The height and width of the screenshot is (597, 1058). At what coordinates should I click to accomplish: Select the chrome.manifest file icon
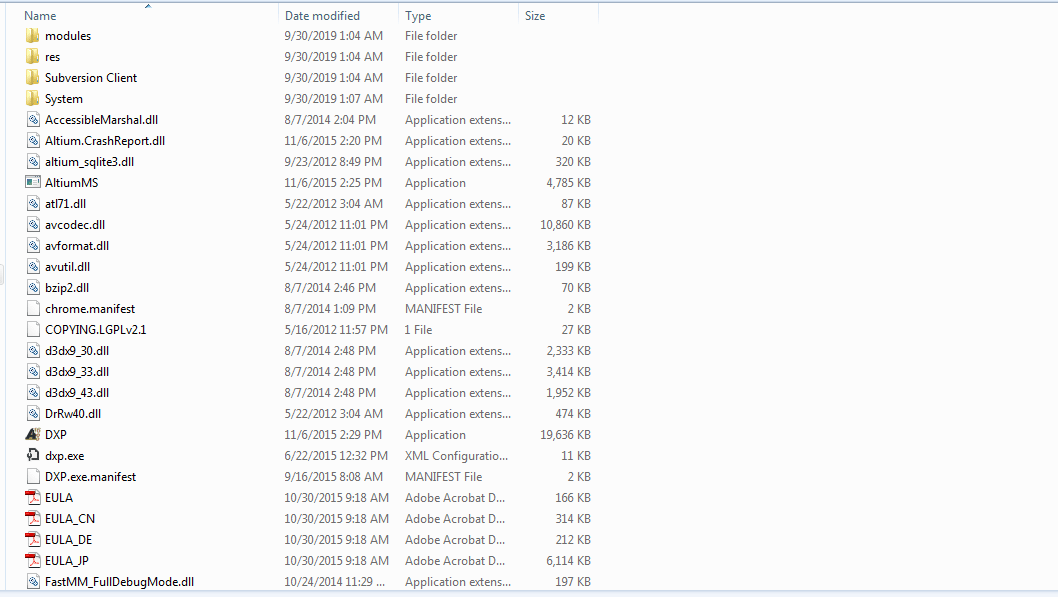click(32, 309)
